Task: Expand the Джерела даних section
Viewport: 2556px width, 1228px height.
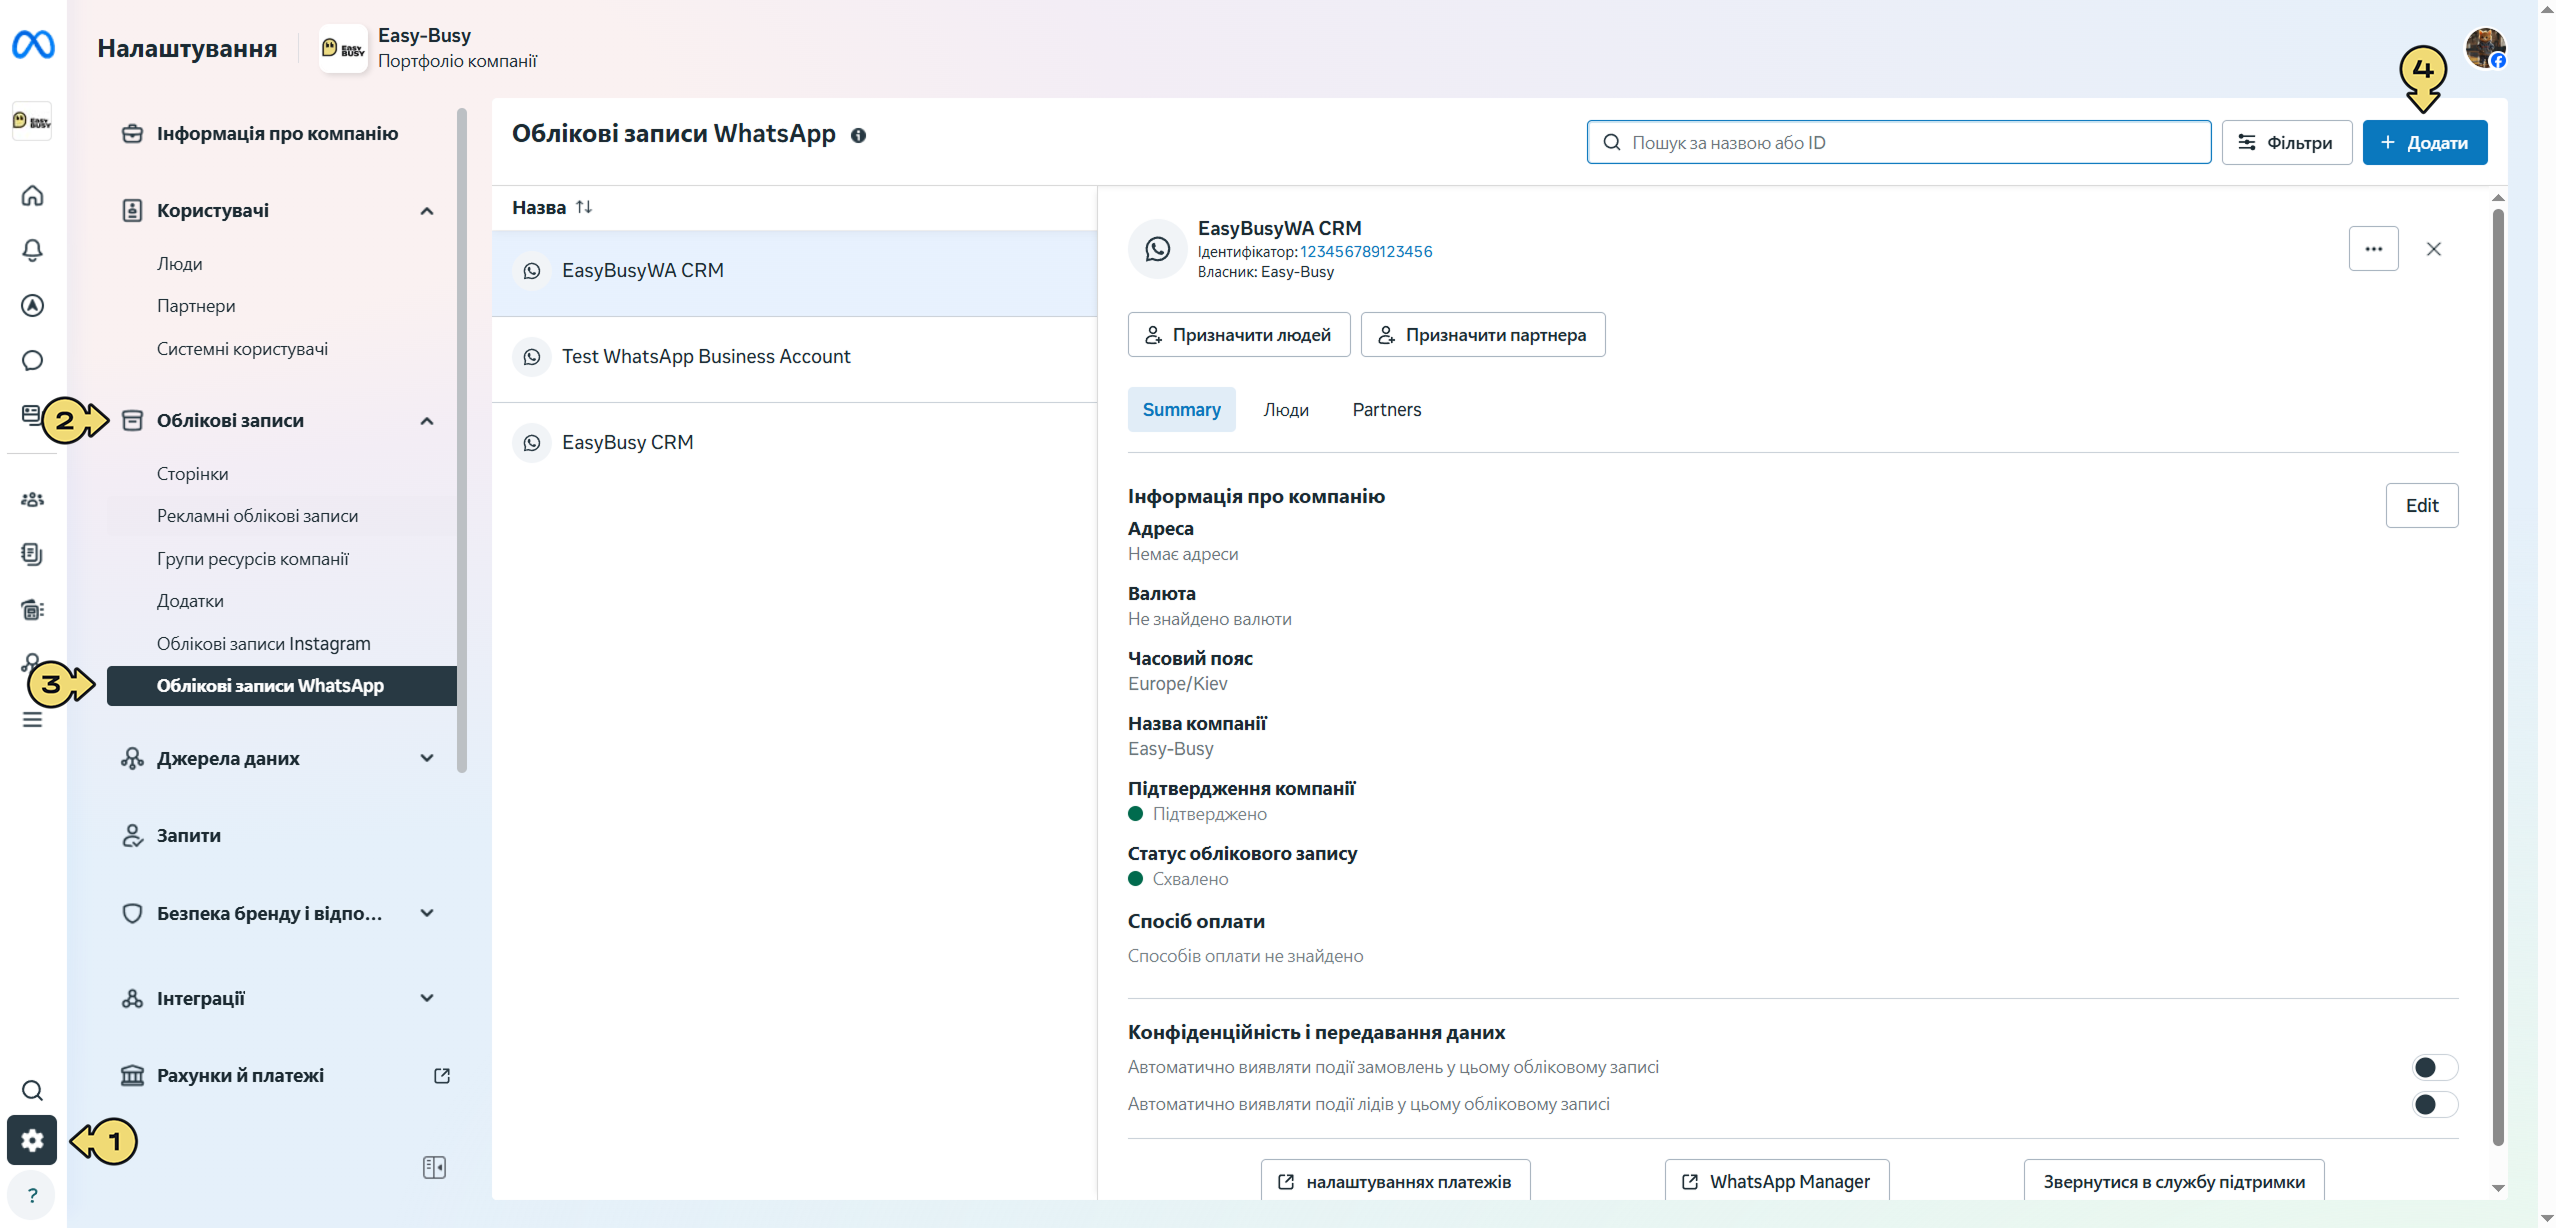Action: [427, 758]
